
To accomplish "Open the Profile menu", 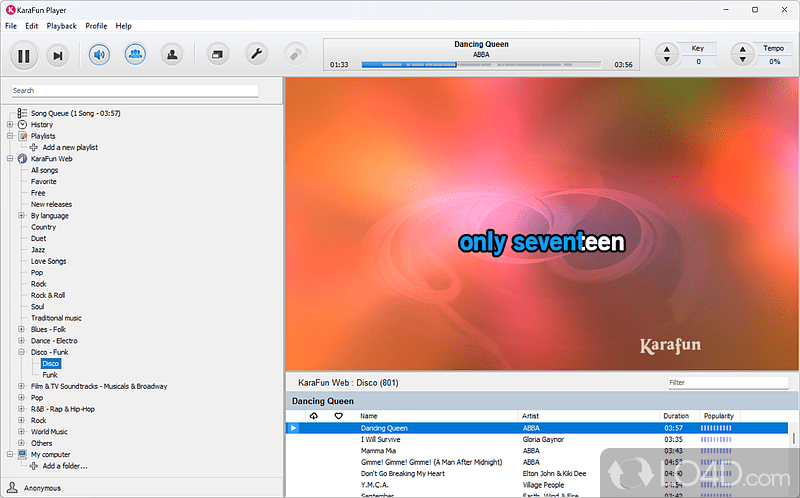I will pyautogui.click(x=96, y=26).
